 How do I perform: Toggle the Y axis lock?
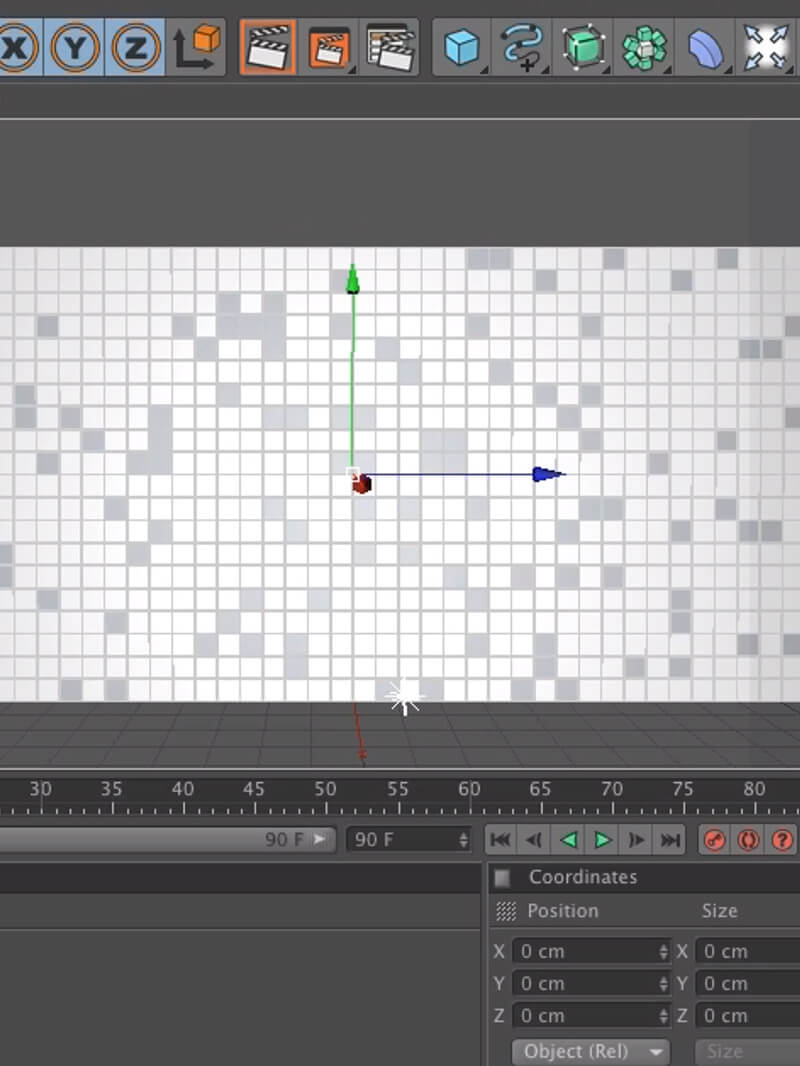74,48
